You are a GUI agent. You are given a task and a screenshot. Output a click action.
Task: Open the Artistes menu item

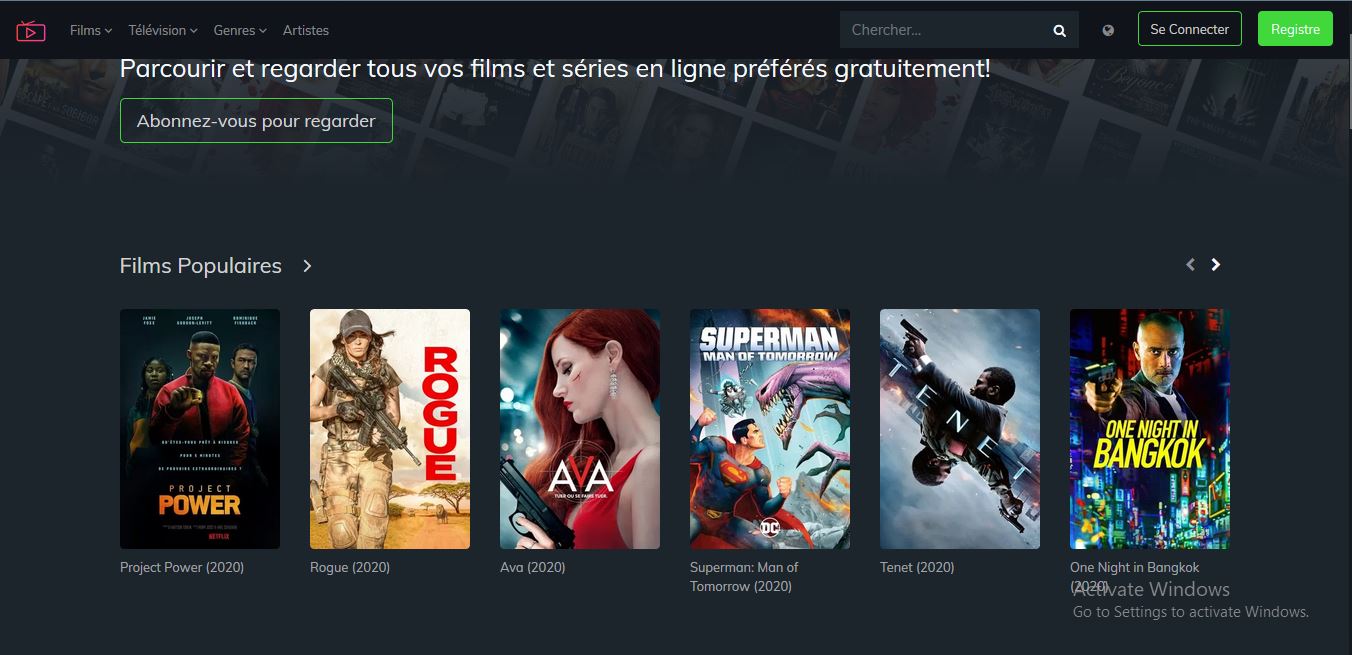(306, 30)
